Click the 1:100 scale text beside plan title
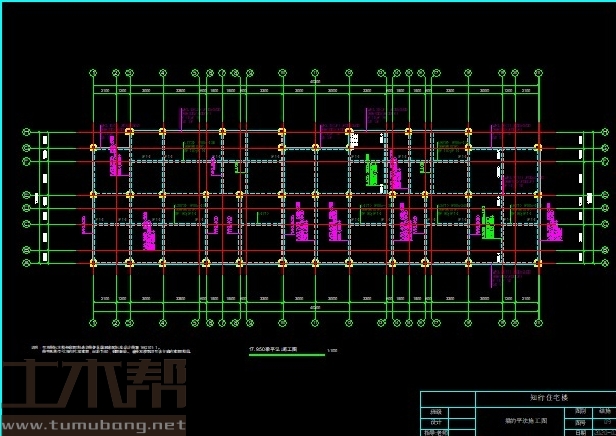This screenshot has width=616, height=436. click(332, 350)
